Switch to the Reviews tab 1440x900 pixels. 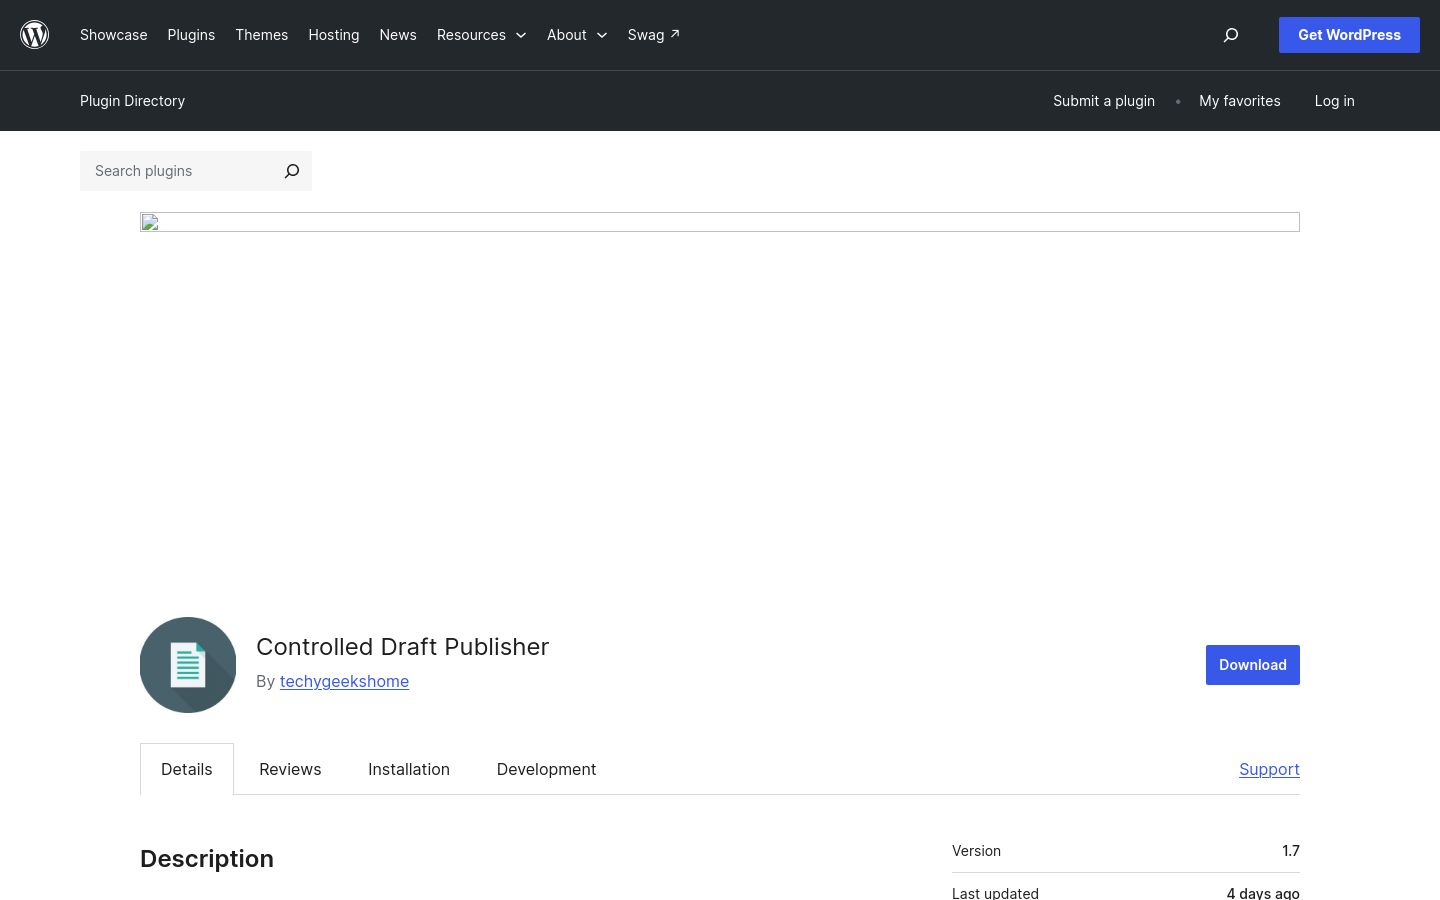[290, 769]
